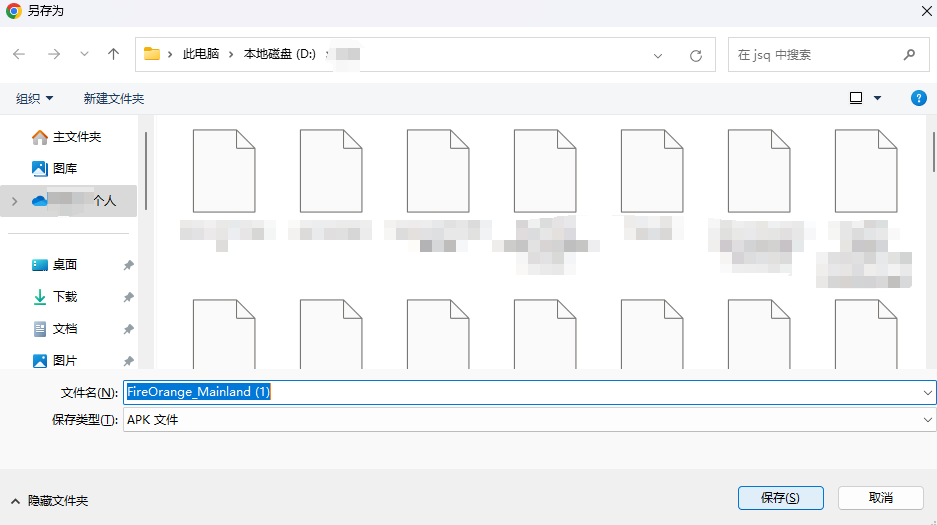Open 主文件夹 home folder
This screenshot has width=937, height=525.
[76, 137]
